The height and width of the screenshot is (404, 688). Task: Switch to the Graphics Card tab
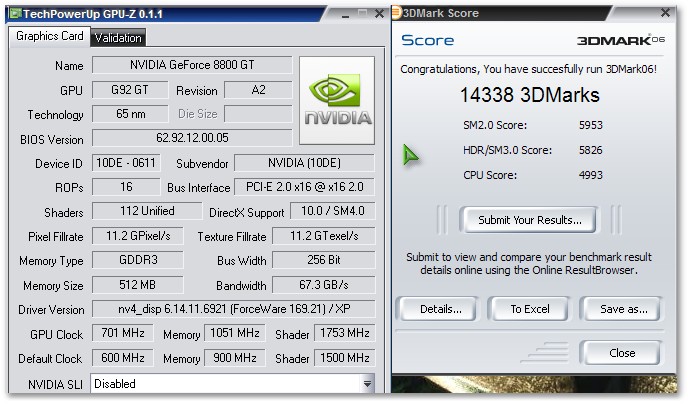(50, 36)
